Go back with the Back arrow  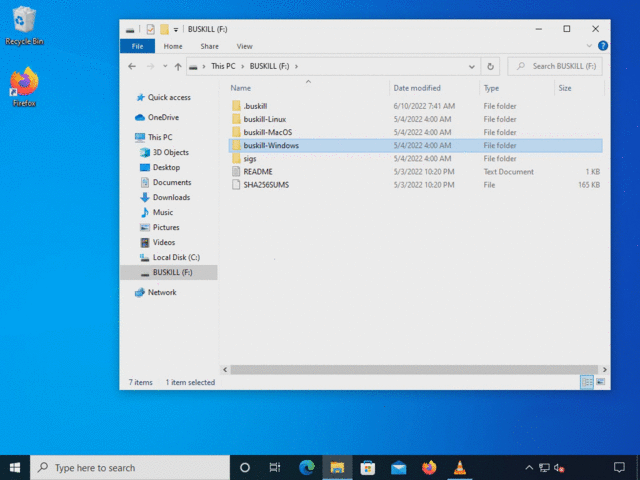[132, 66]
